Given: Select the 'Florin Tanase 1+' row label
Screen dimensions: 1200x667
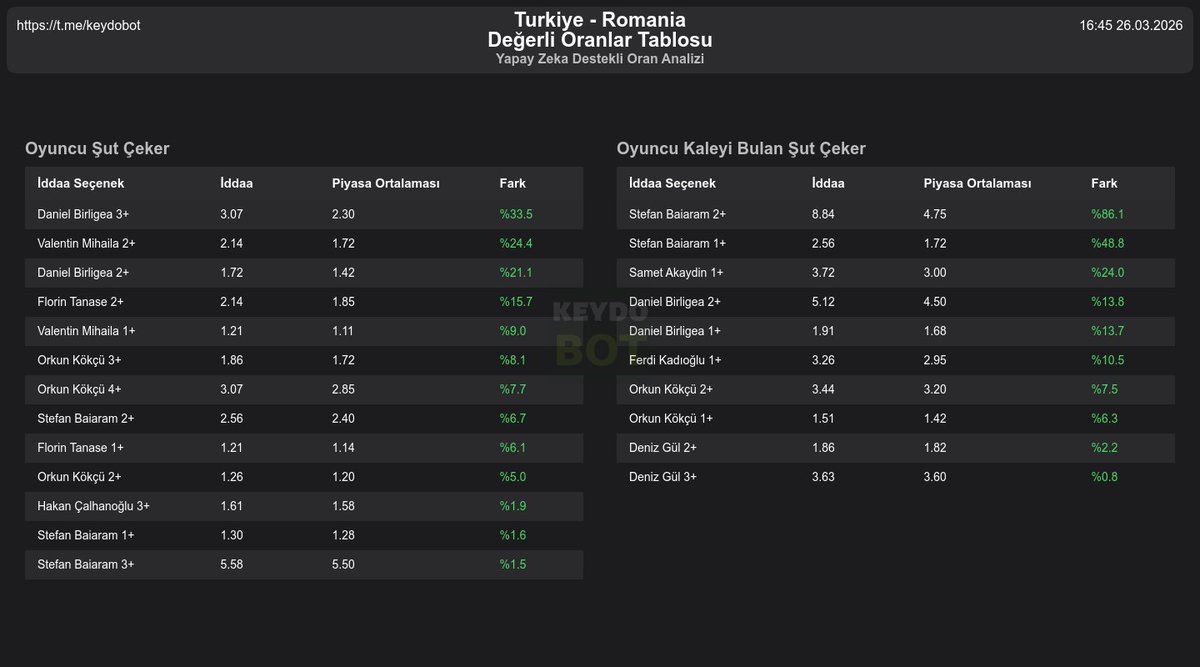Looking at the screenshot, I should [80, 447].
